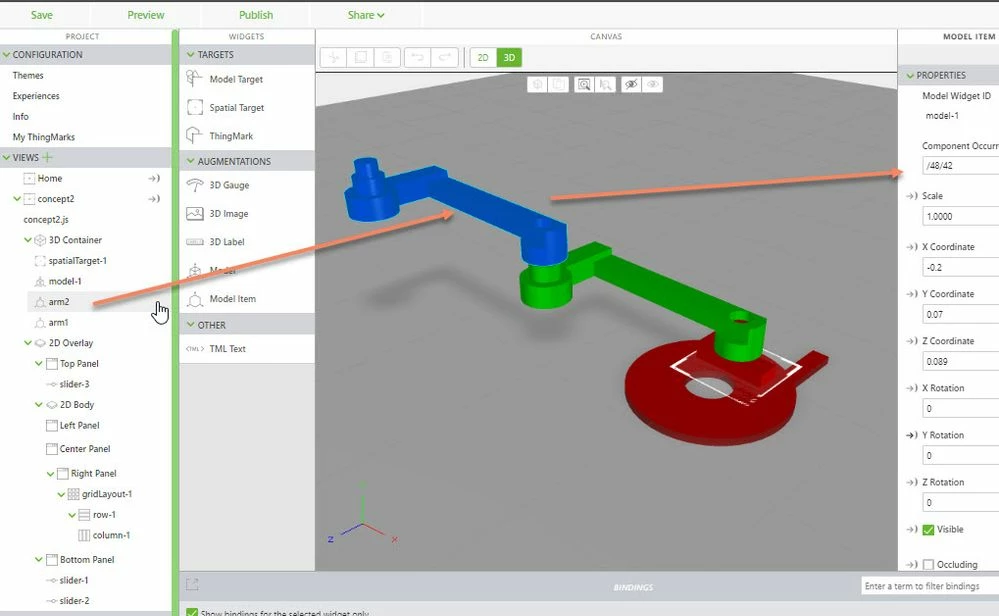This screenshot has height=616, width=999.
Task: Open Info configuration
Action: 20,117
